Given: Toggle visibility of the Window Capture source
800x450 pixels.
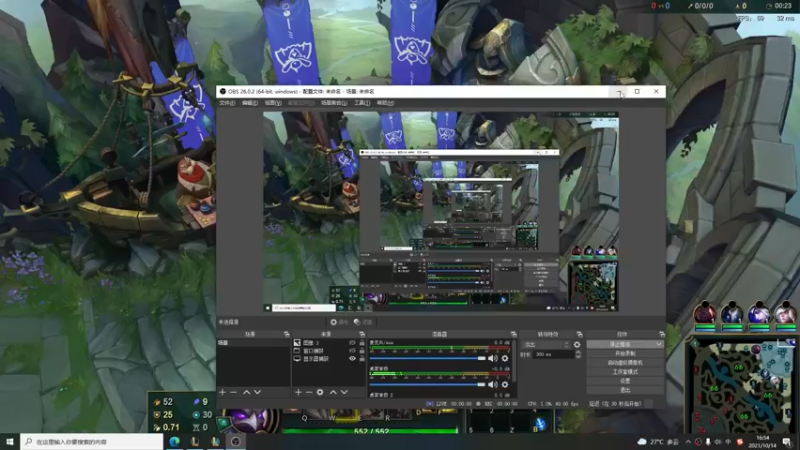Looking at the screenshot, I should (x=352, y=351).
